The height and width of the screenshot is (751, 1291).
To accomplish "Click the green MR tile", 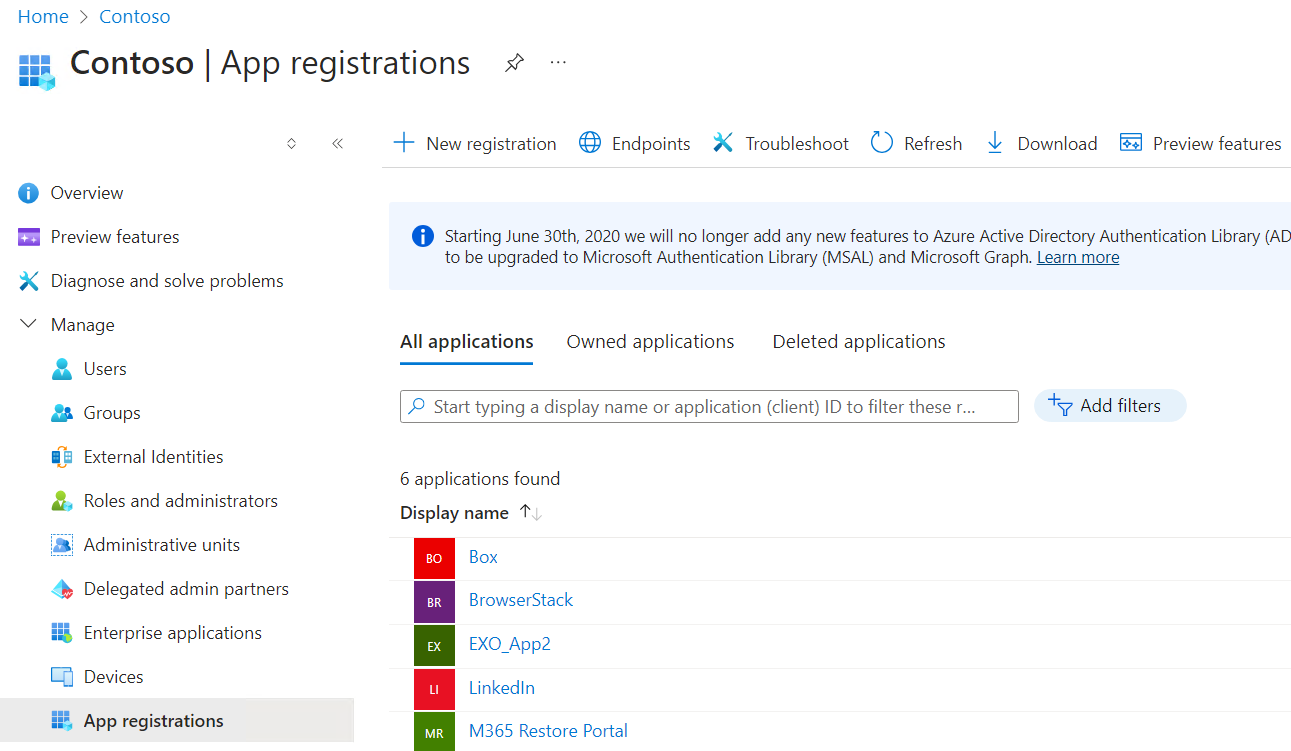I will tap(434, 732).
